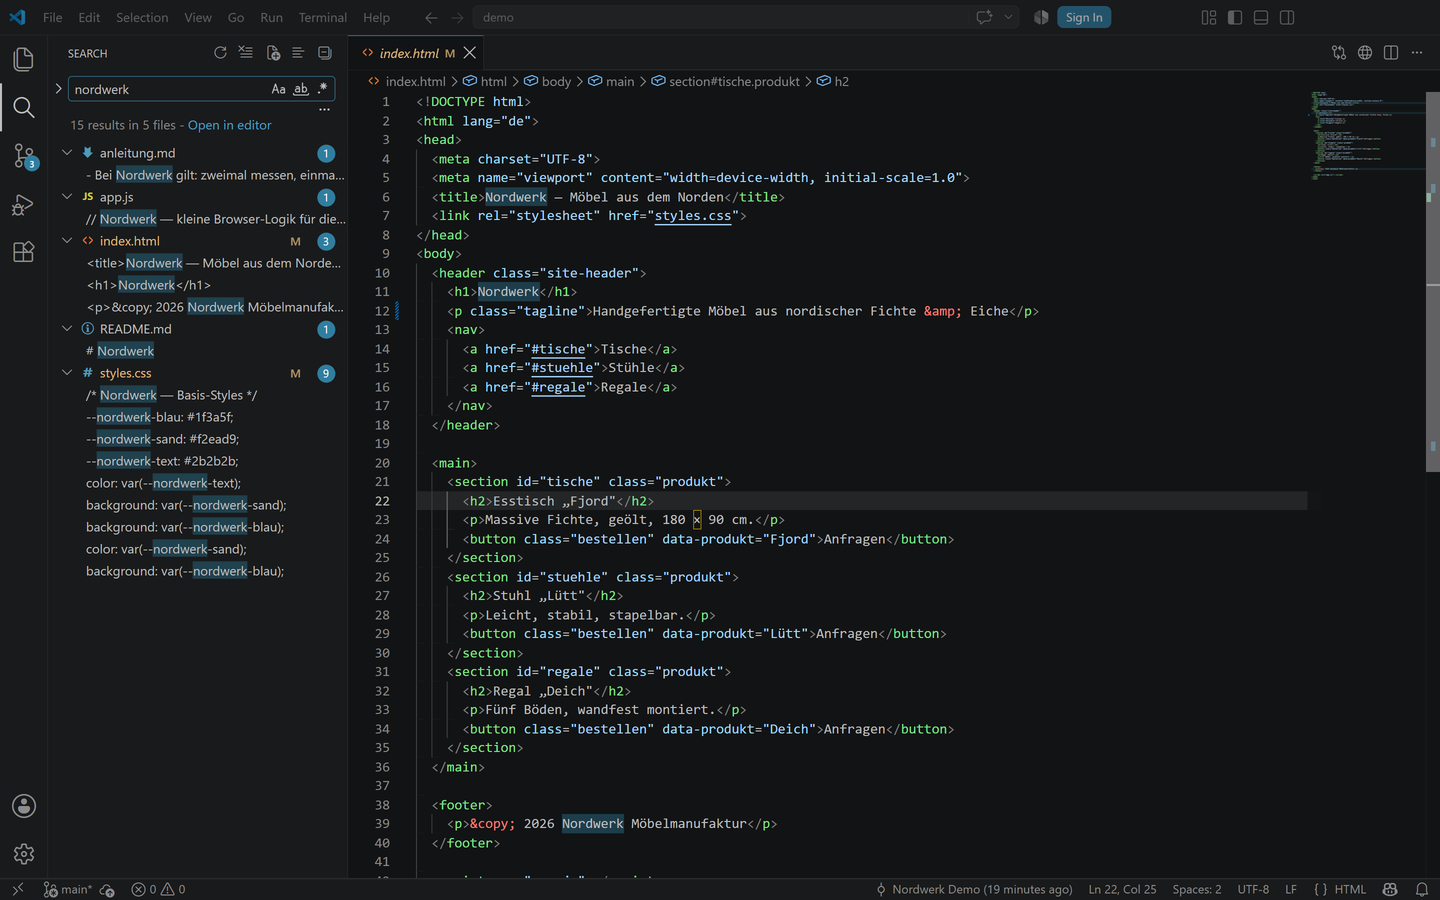Open the Run and Debug view

point(24,204)
